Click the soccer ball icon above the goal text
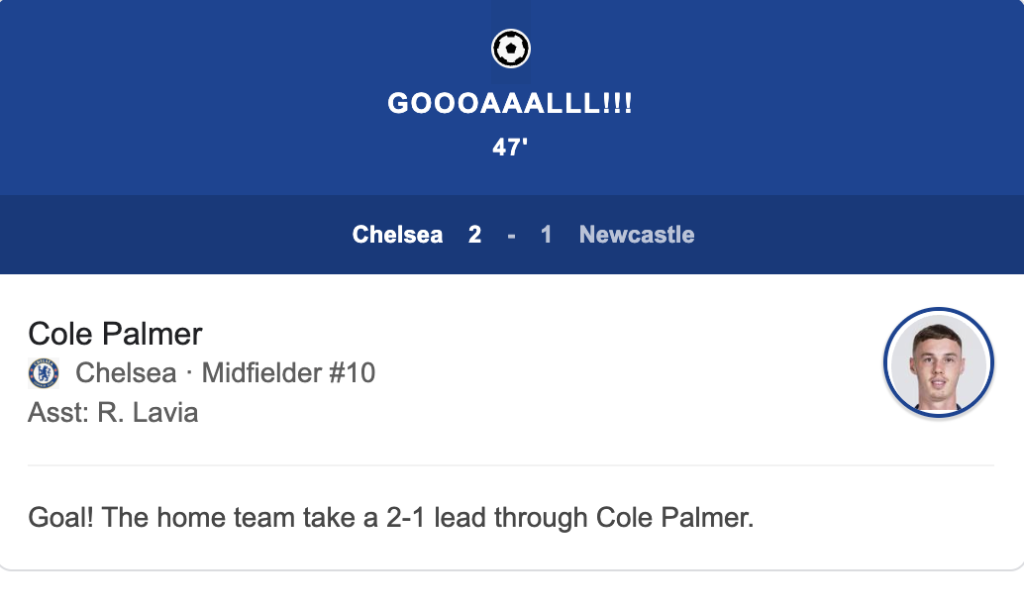1024x610 pixels. (511, 48)
